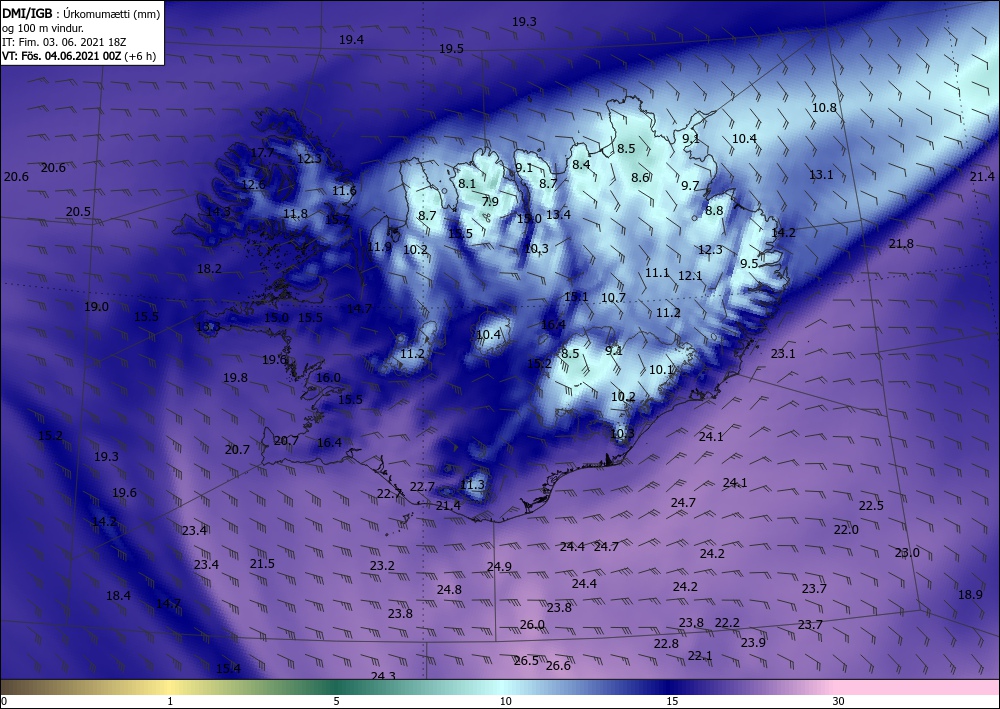Screen dimensions: 1000x709
Task: Click the value '10.1' on the map
Action: pos(661,370)
